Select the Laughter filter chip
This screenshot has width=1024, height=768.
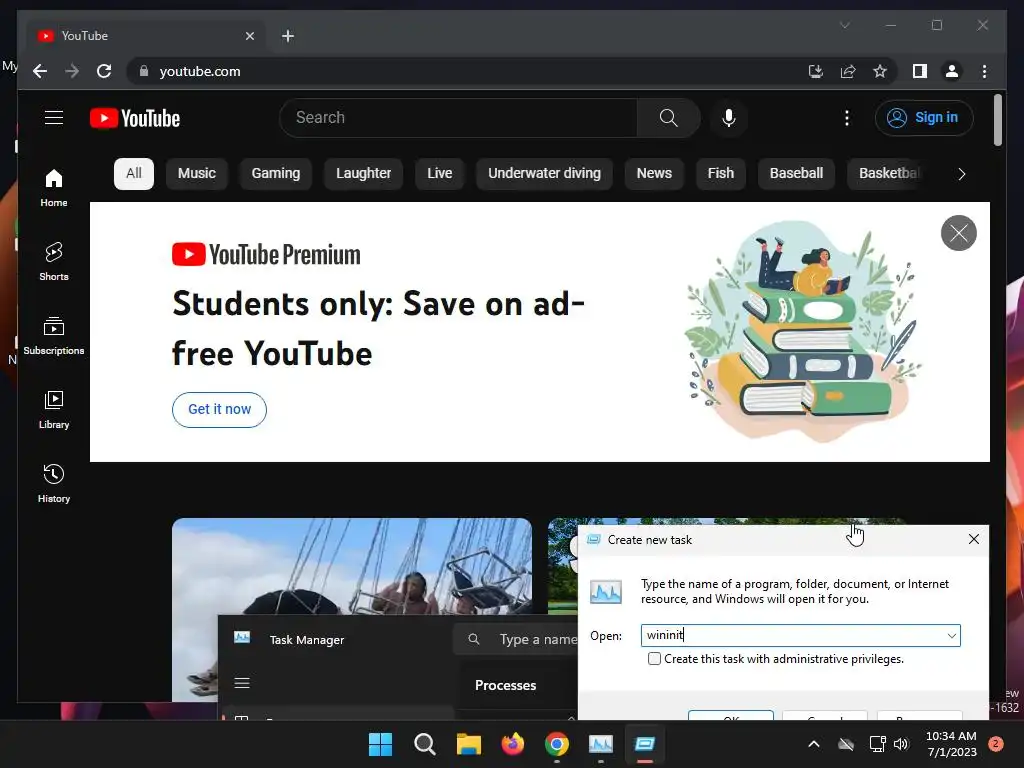point(363,174)
